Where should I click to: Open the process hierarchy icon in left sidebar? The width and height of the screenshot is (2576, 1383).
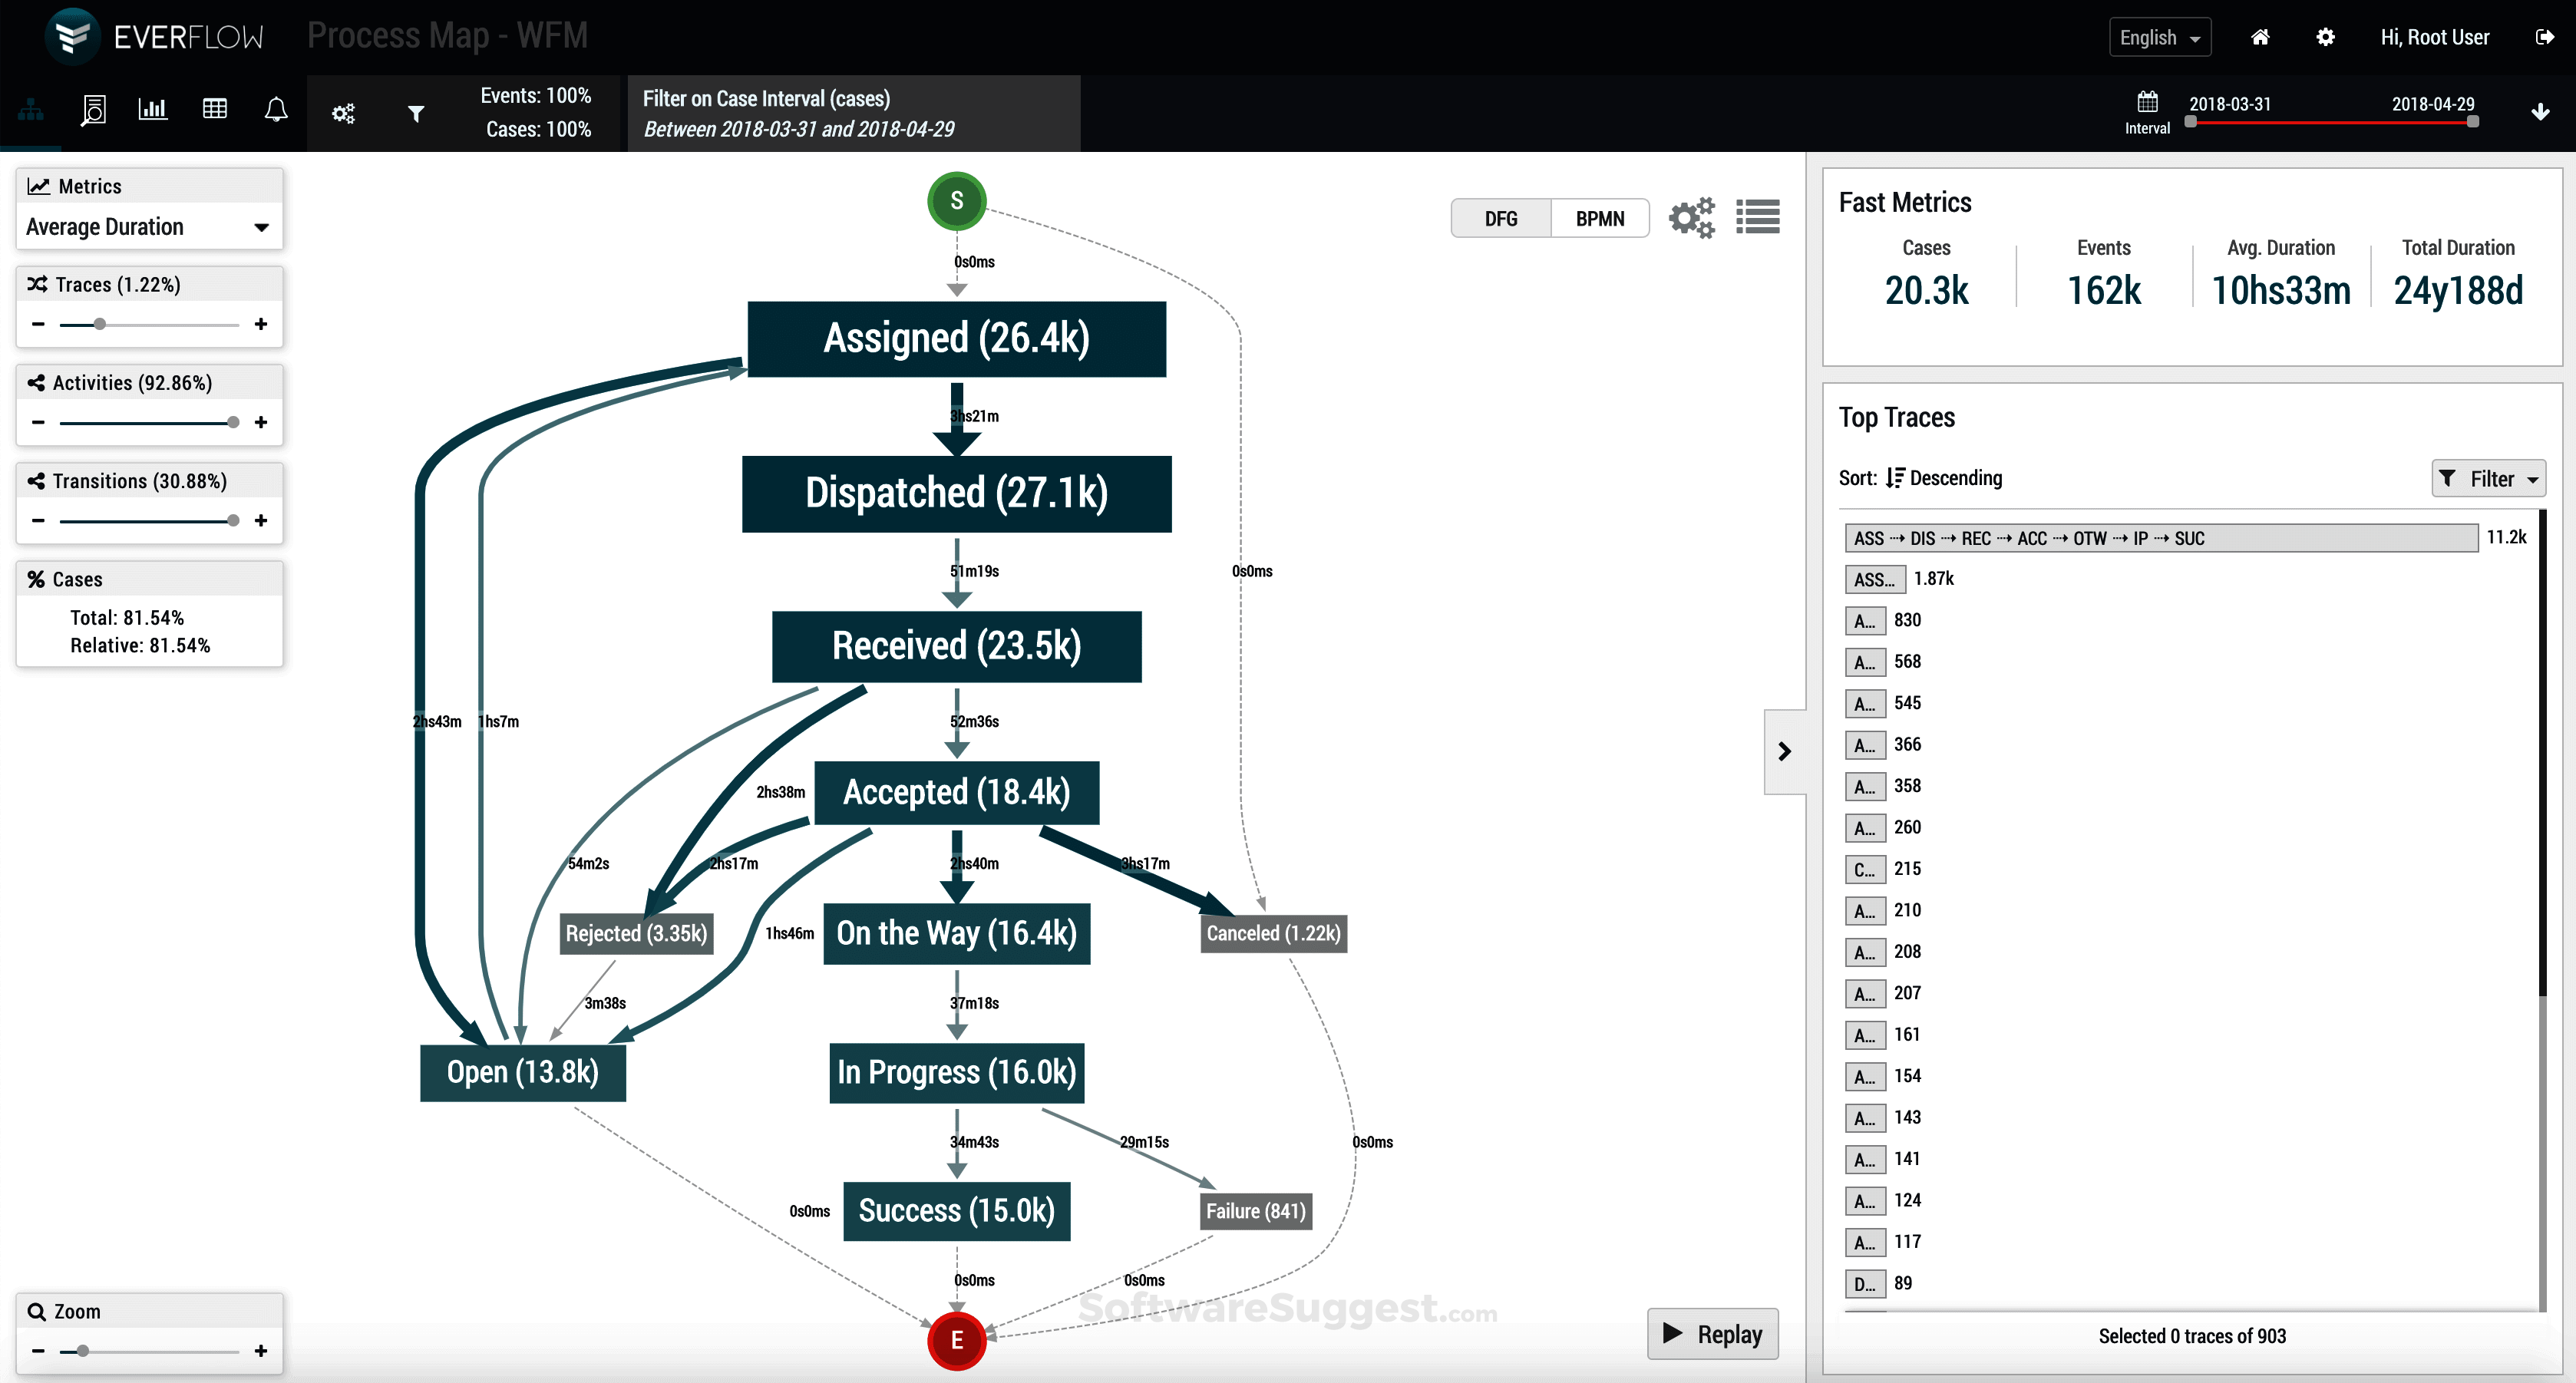coord(30,110)
